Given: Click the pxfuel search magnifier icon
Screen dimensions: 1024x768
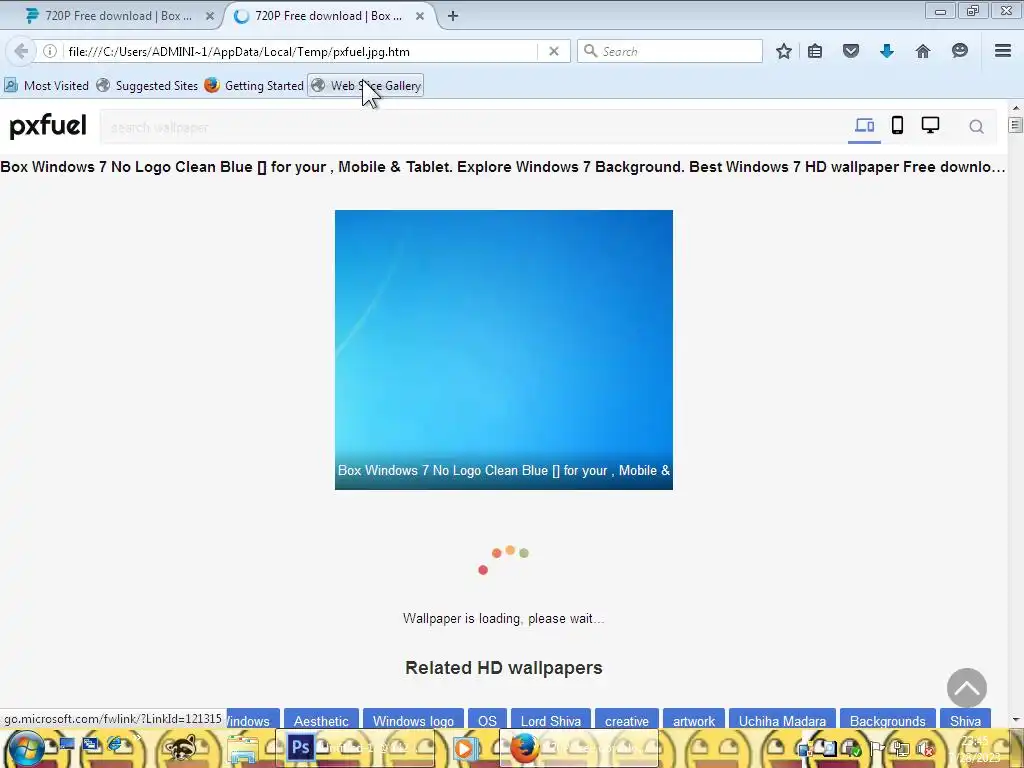Looking at the screenshot, I should tap(976, 127).
